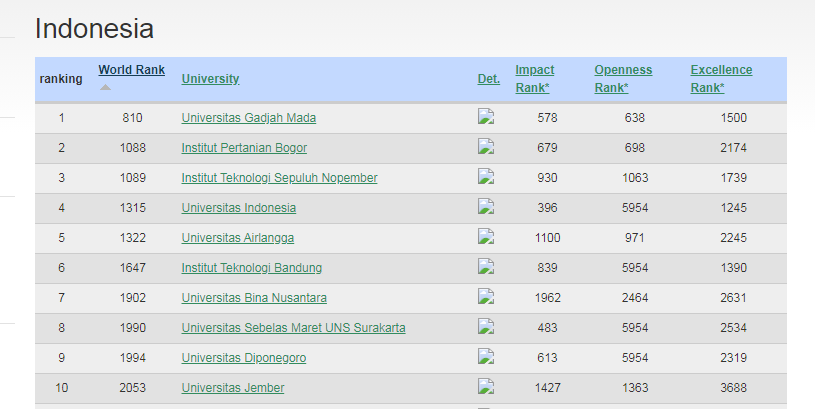815x409 pixels.
Task: Click the Indonesia page heading
Action: tap(94, 29)
